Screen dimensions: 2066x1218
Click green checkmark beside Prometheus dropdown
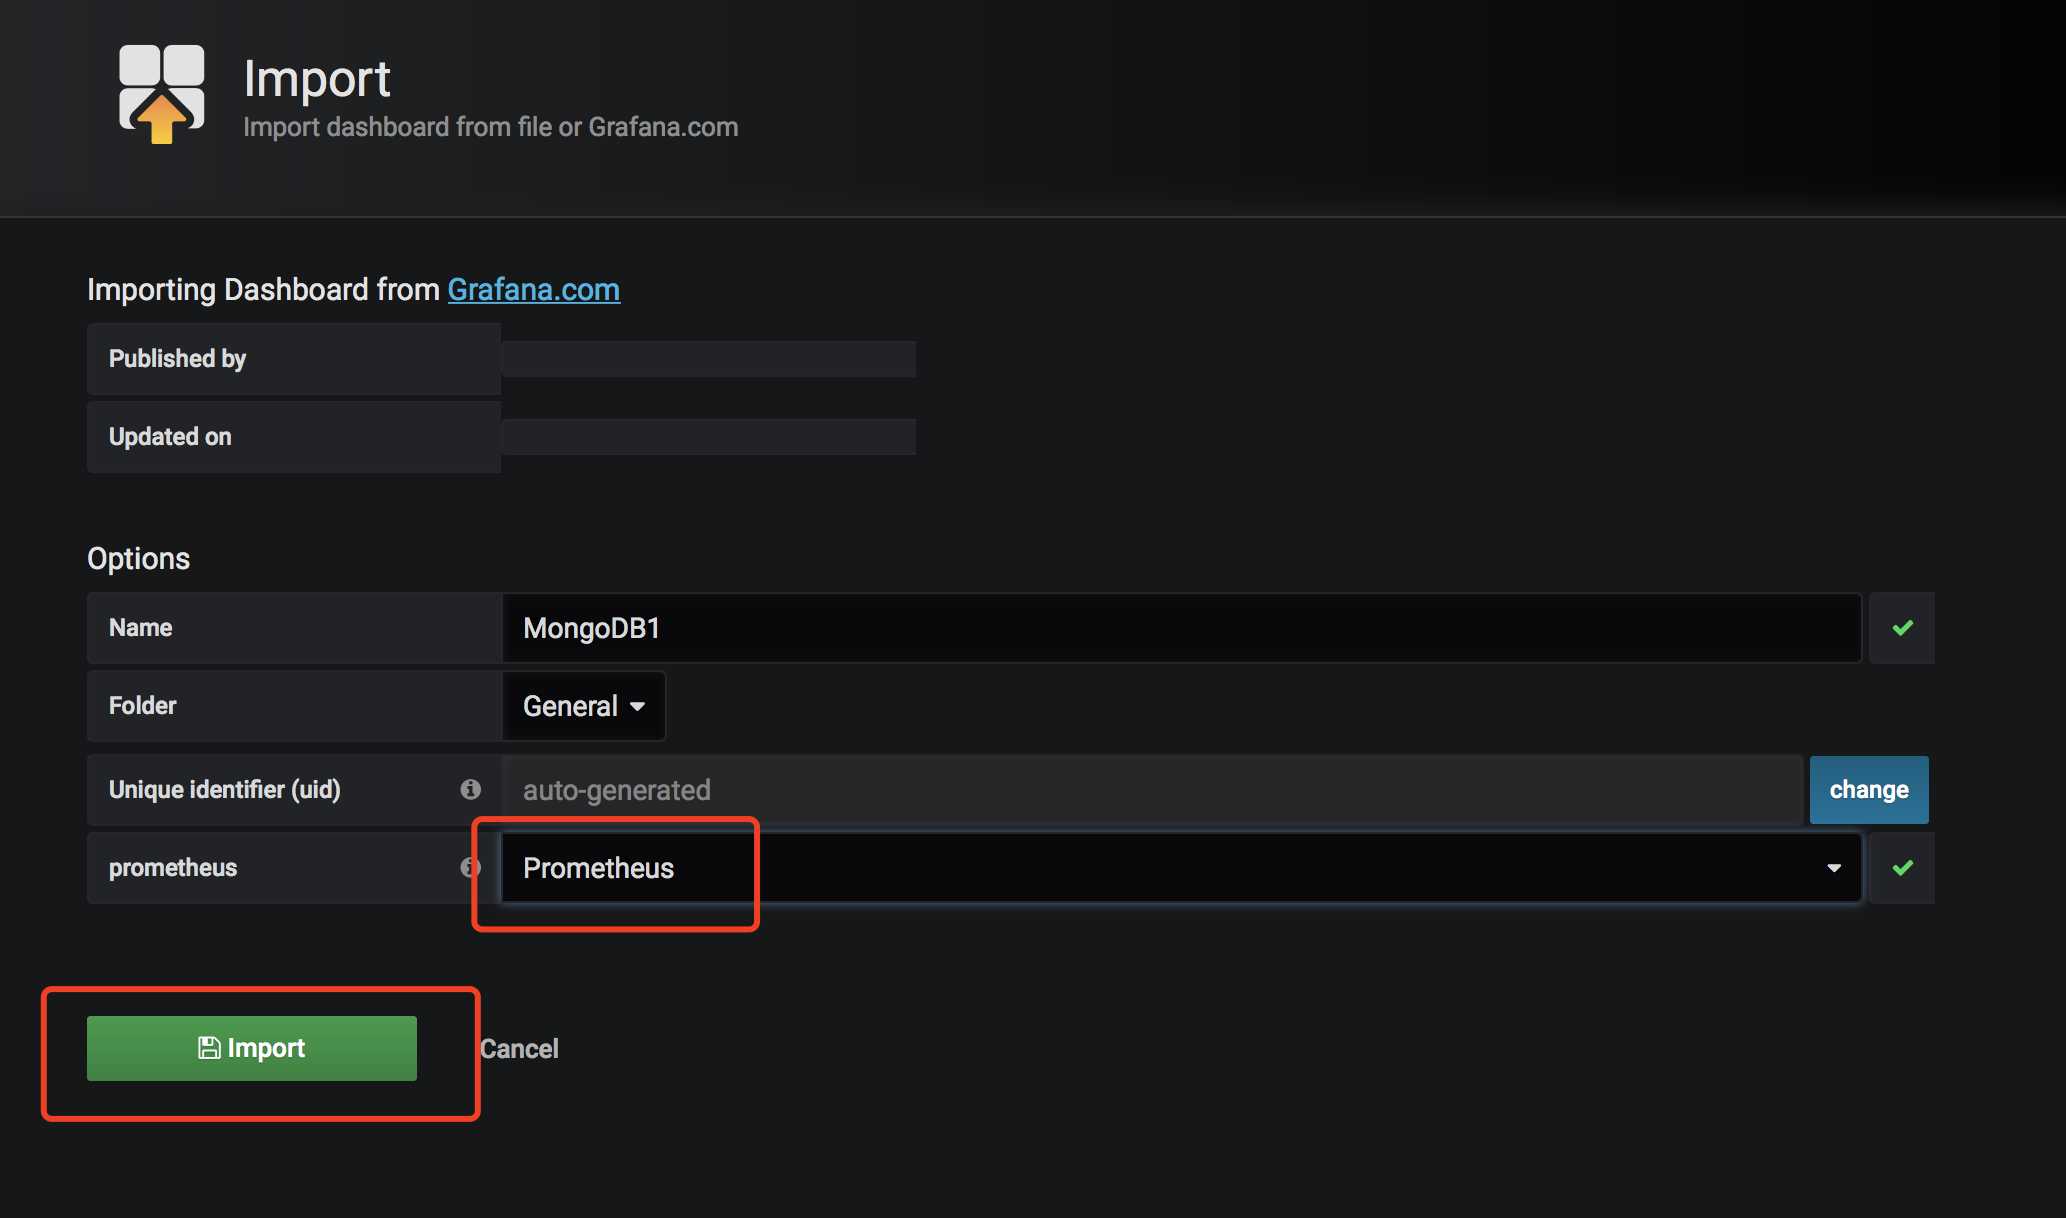1902,868
